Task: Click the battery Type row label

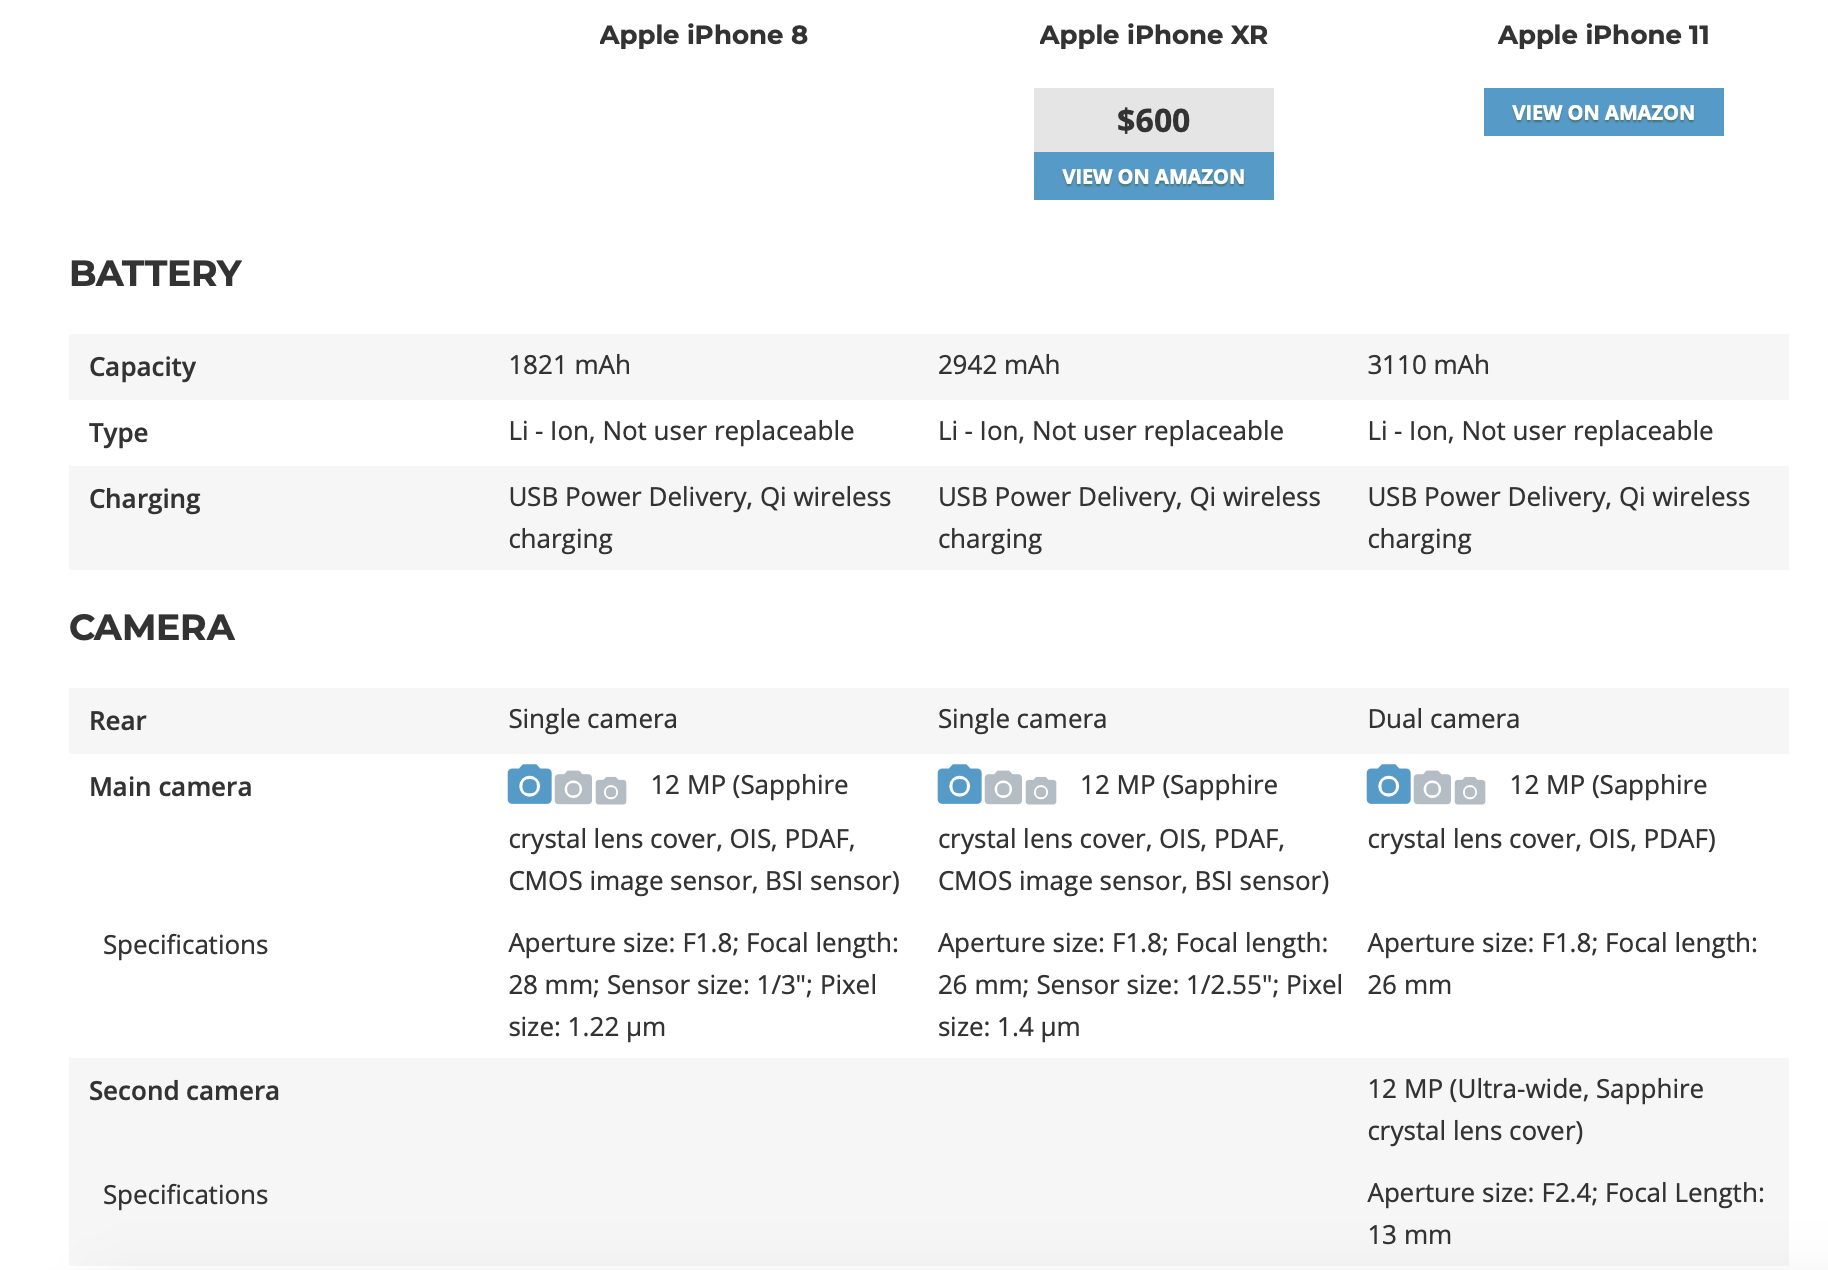Action: point(118,433)
